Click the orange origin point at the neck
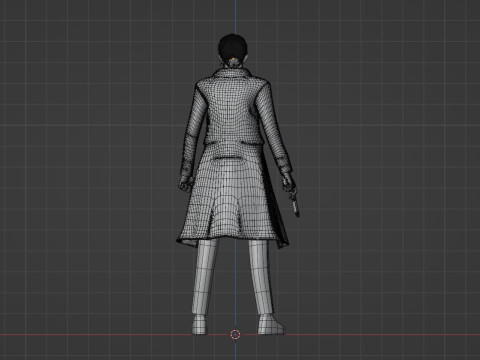 pos(234,60)
